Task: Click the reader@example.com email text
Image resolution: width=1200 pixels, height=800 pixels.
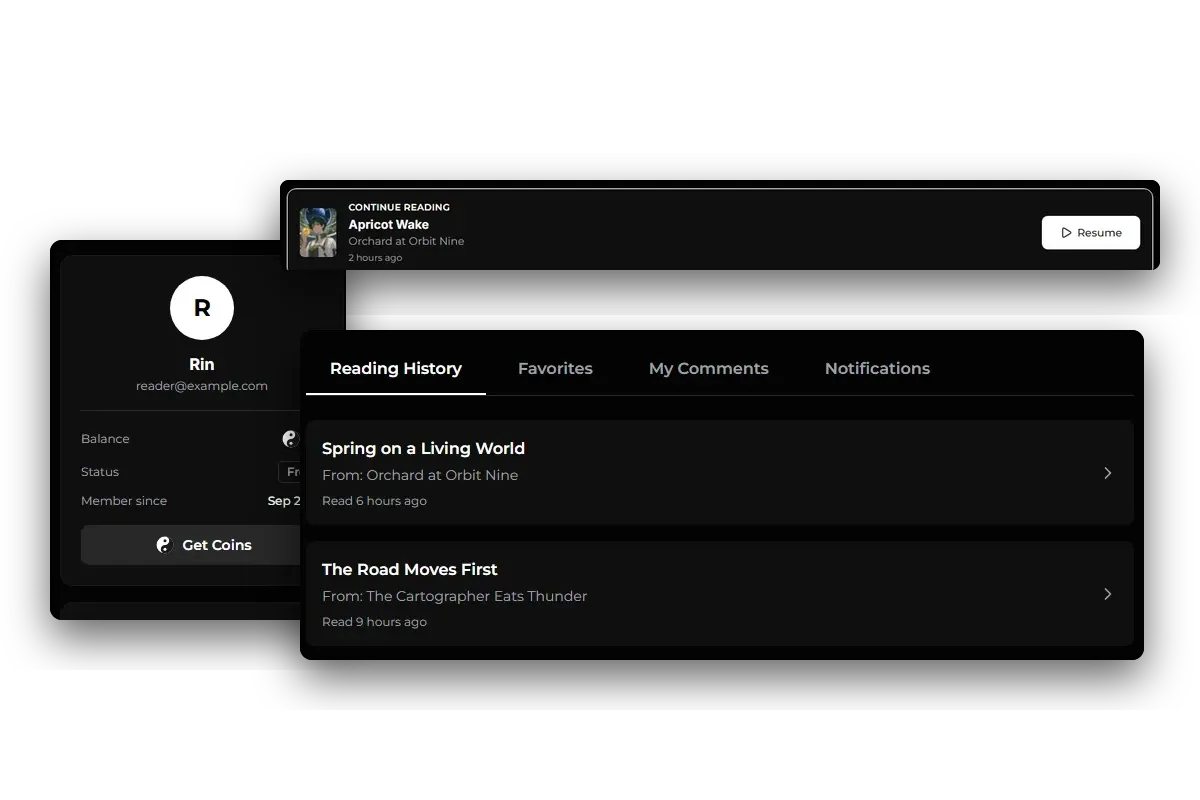Action: (202, 386)
